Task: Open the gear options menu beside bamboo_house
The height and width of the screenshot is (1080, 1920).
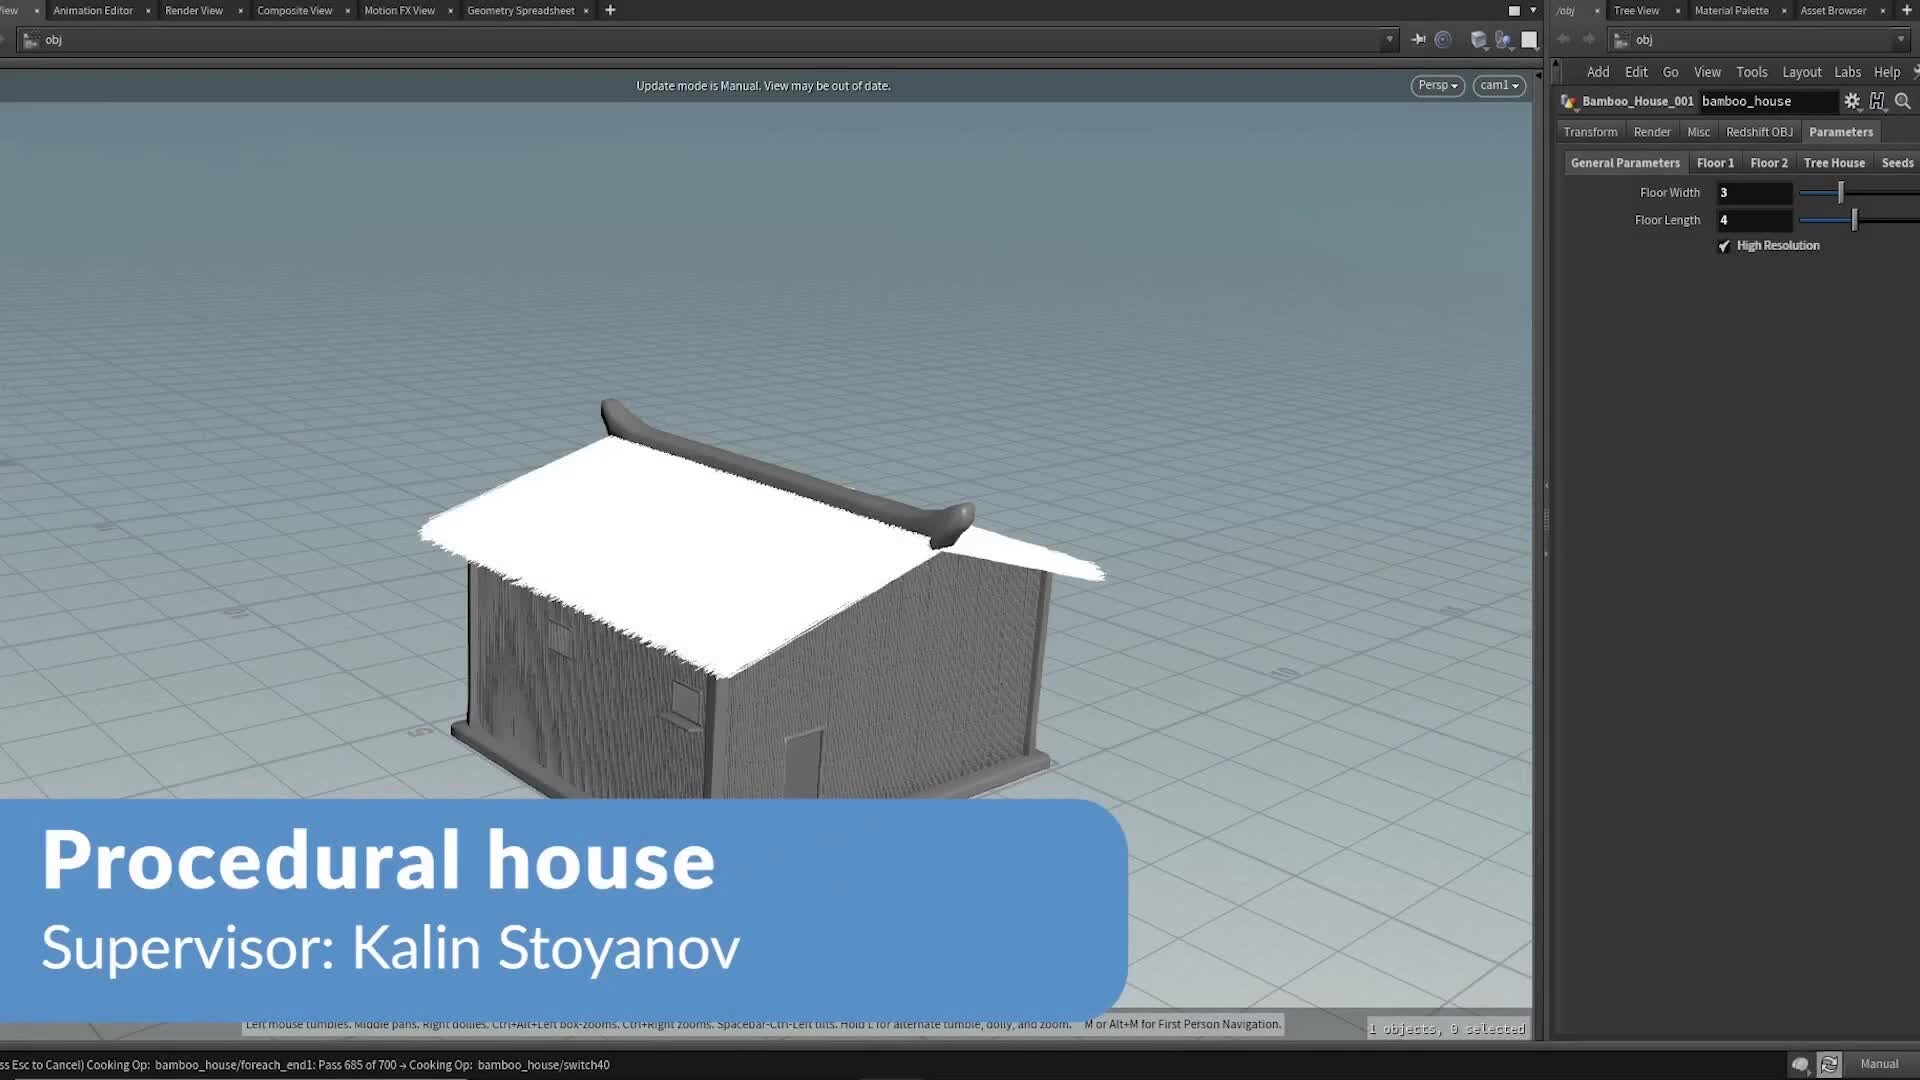Action: coord(1853,101)
